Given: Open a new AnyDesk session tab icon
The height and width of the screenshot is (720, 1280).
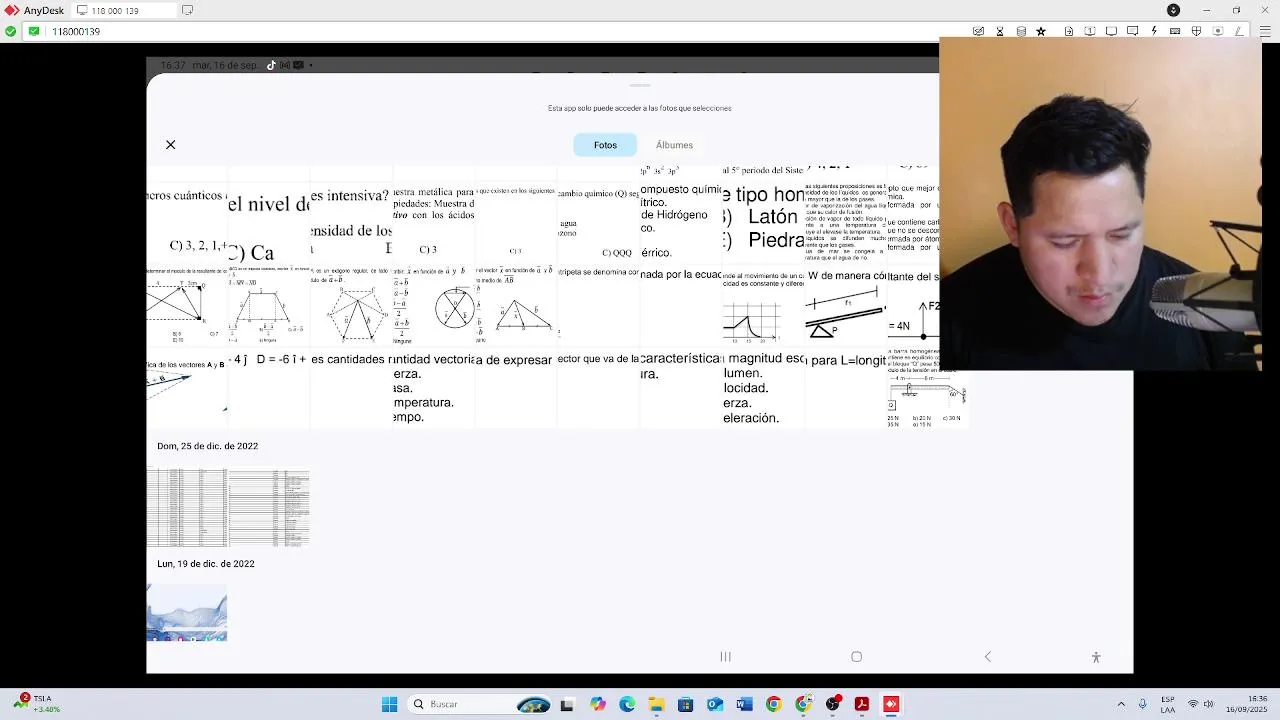Looking at the screenshot, I should [x=187, y=10].
